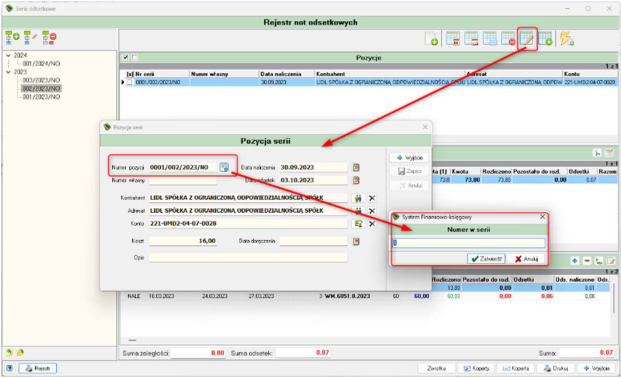Click the delete series icon with red minus
Viewport: 621px width, 378px height.
pyautogui.click(x=50, y=38)
